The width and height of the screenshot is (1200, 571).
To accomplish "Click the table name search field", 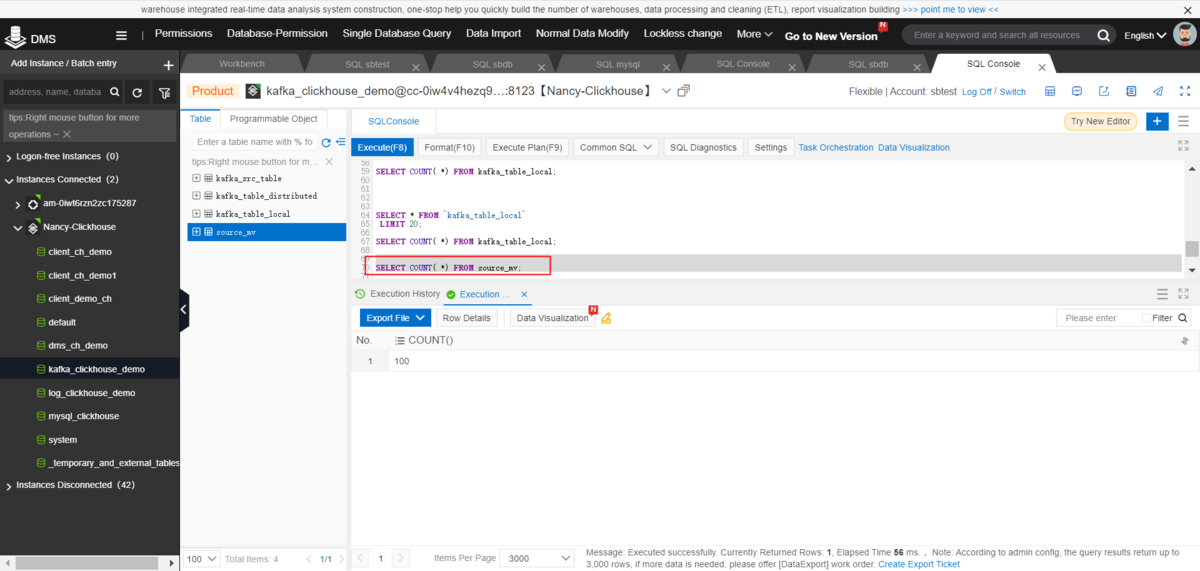I will (254, 142).
